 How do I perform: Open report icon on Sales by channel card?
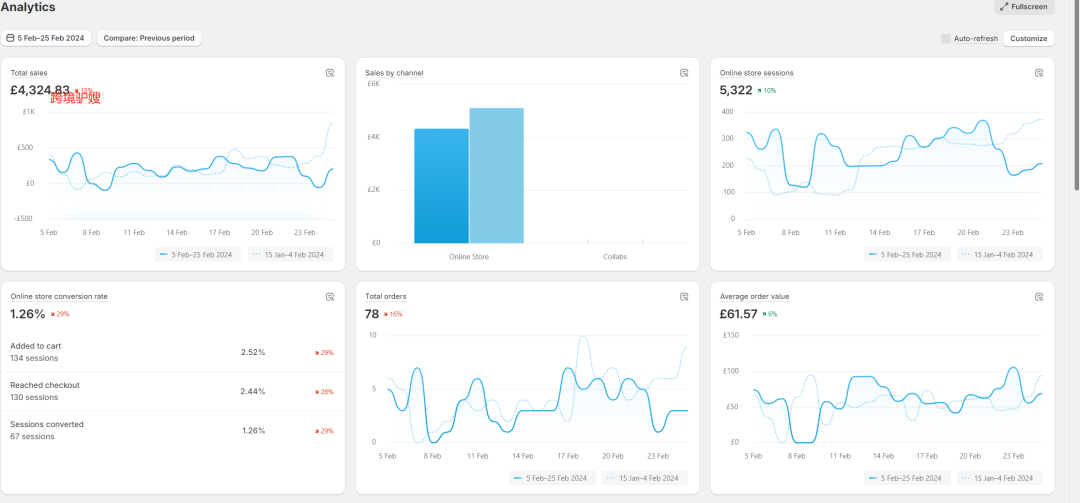coord(684,73)
